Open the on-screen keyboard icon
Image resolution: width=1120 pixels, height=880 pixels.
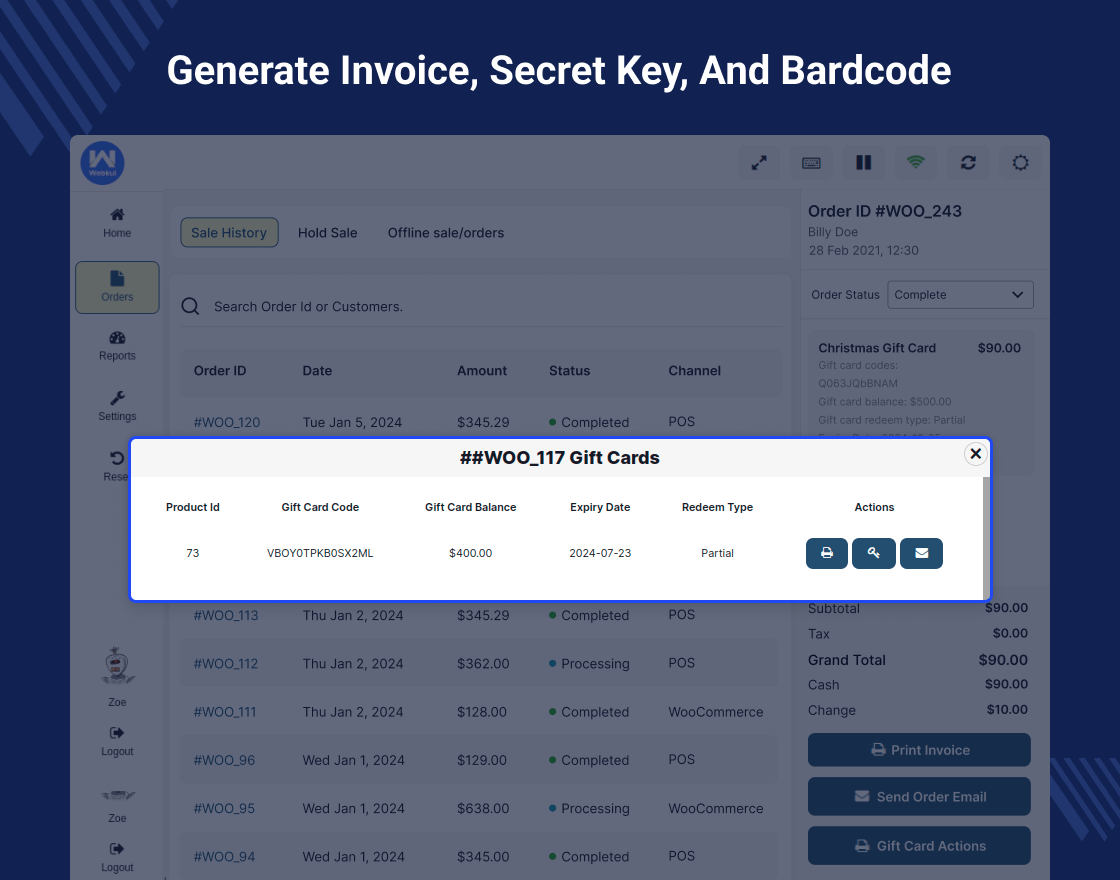(811, 162)
